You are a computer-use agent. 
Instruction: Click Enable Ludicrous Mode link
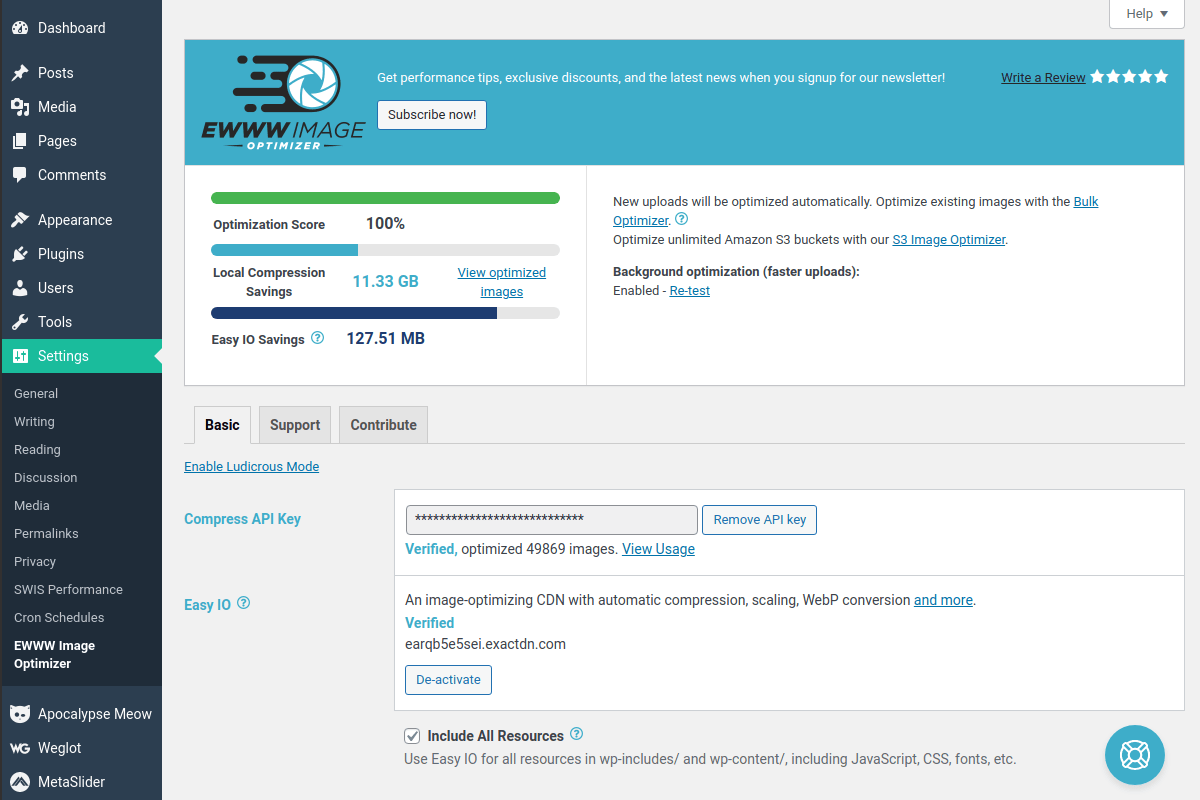pyautogui.click(x=251, y=466)
